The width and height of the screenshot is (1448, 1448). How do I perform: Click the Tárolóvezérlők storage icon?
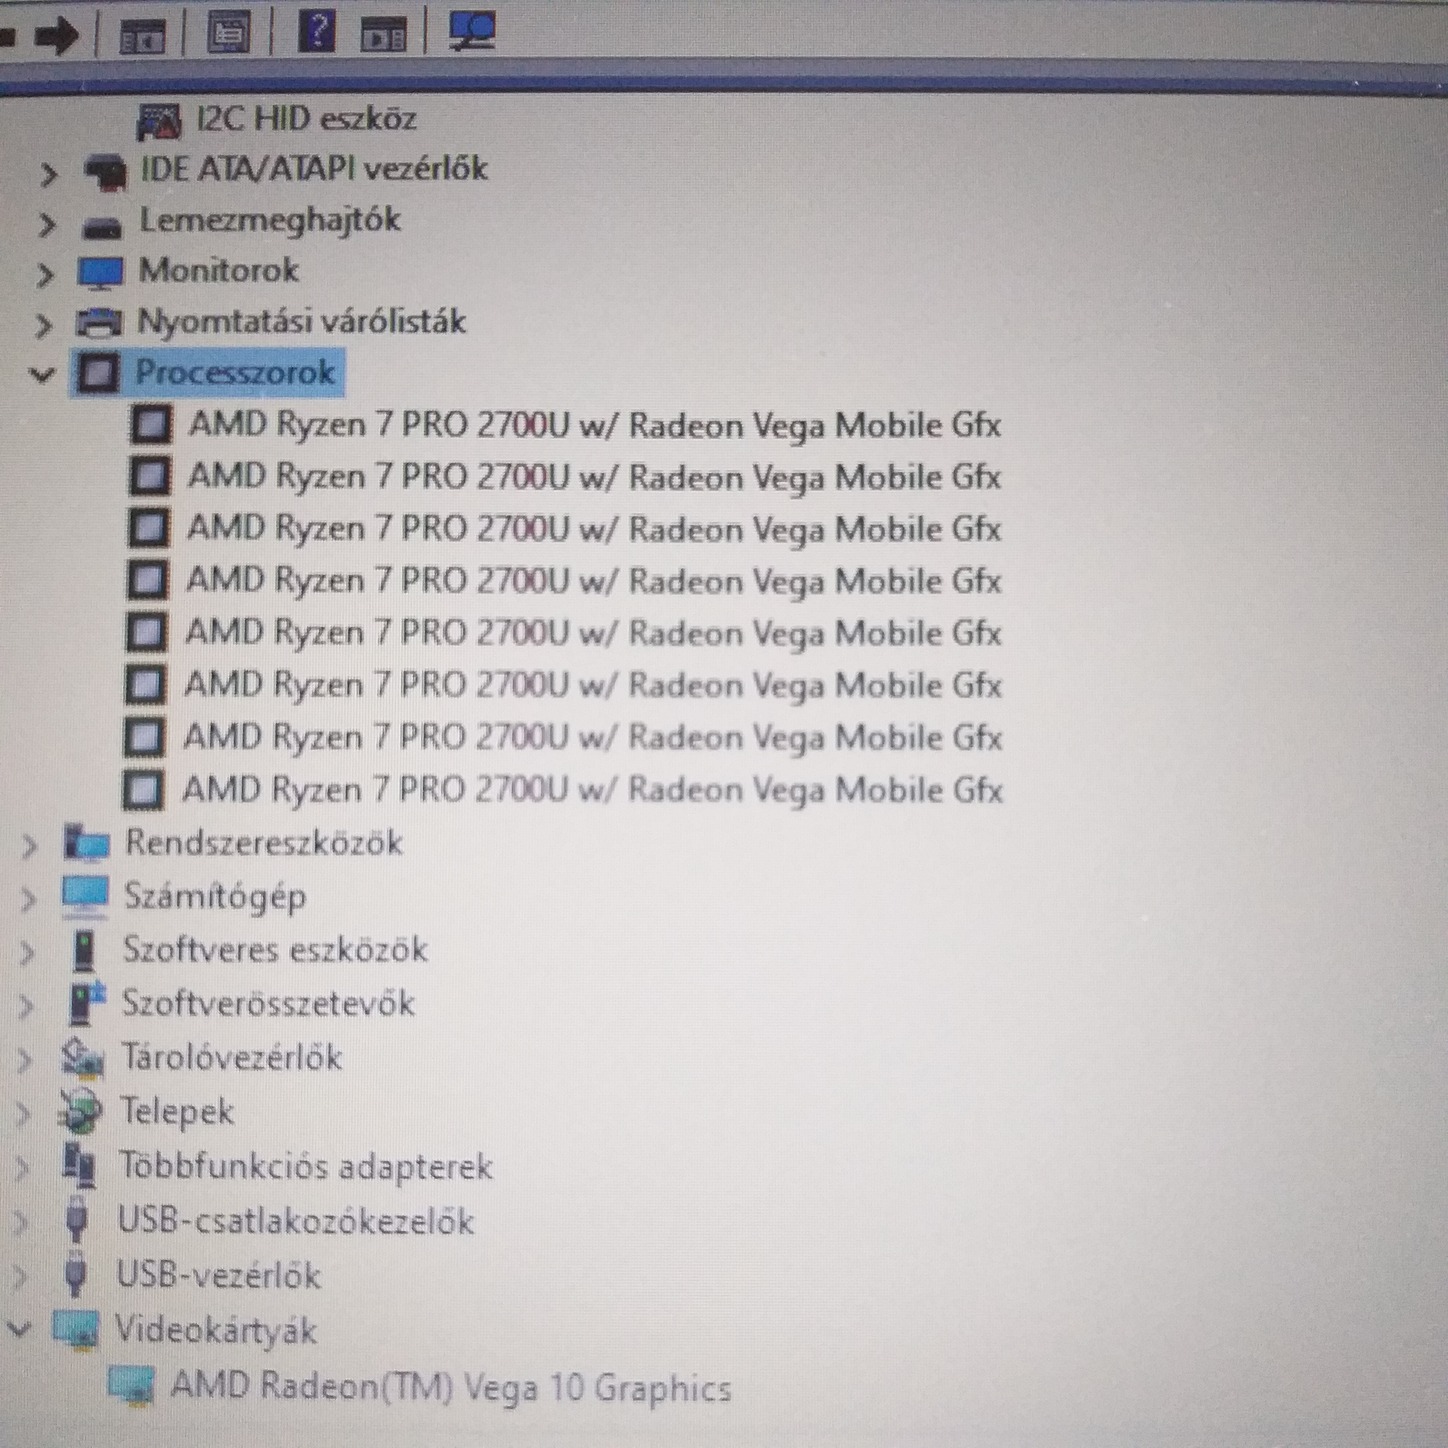[x=82, y=1058]
